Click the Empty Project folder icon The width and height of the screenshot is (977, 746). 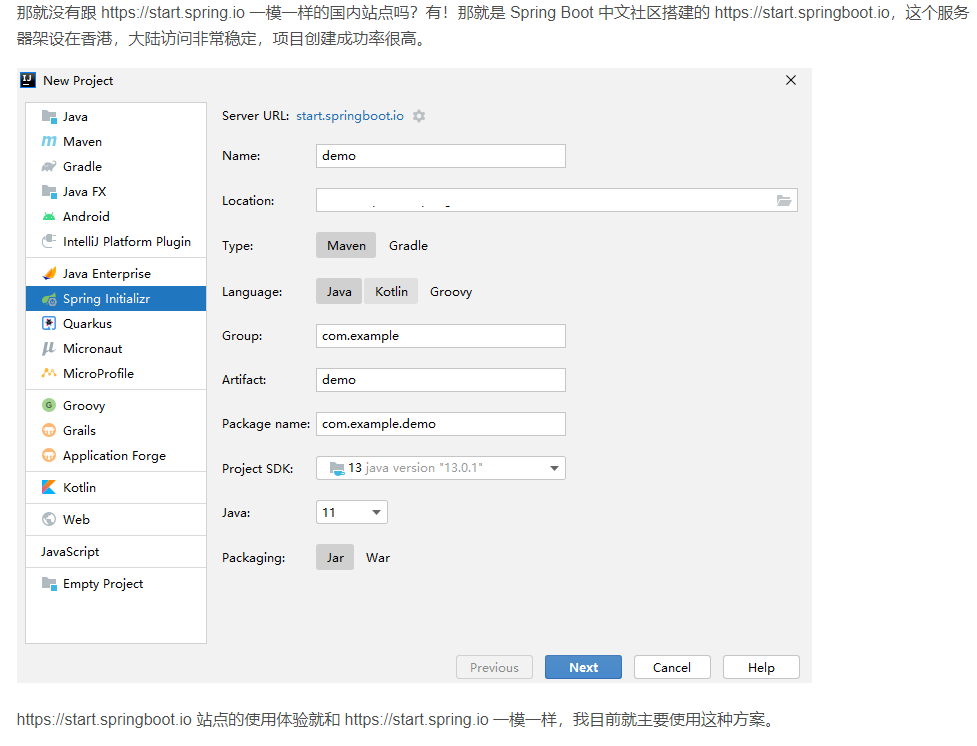(49, 583)
